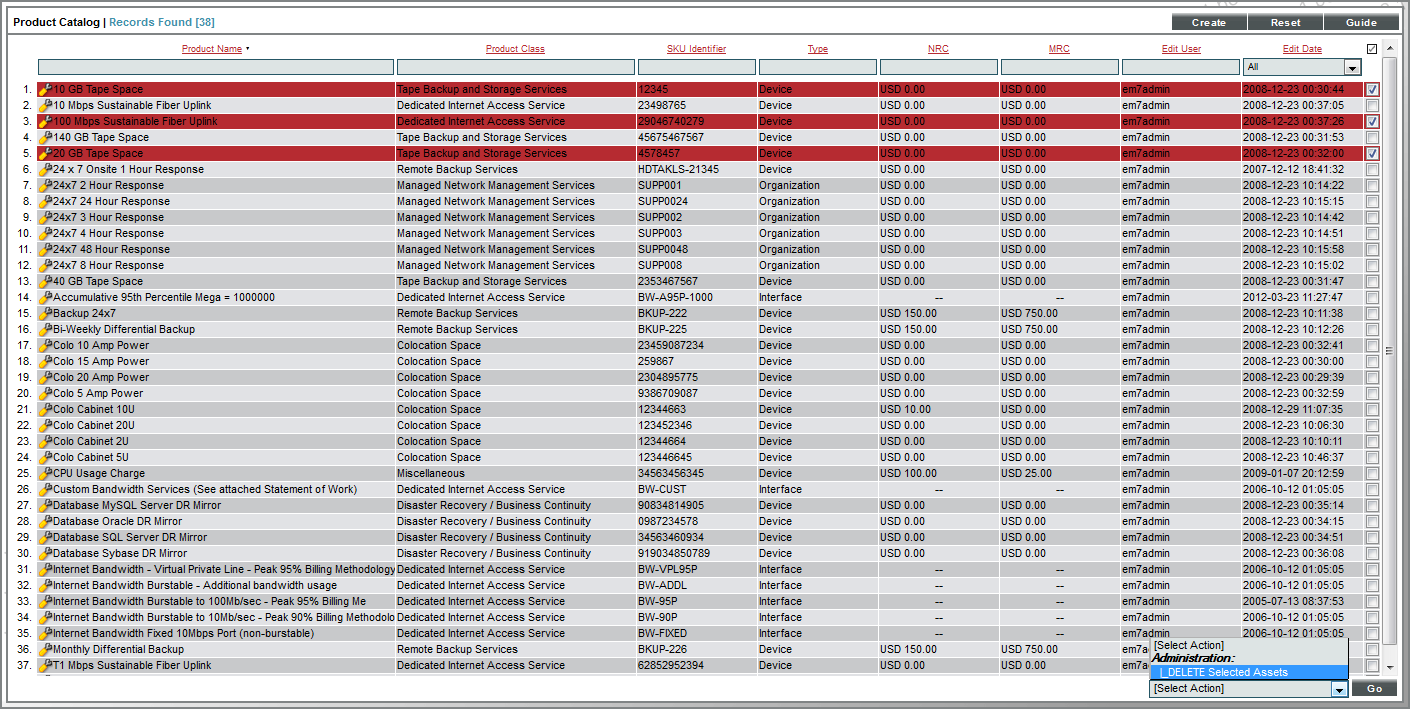Open wrench icon for T1 Mbps Sustainable Fiber Uplink
This screenshot has width=1410, height=709.
(x=45, y=666)
